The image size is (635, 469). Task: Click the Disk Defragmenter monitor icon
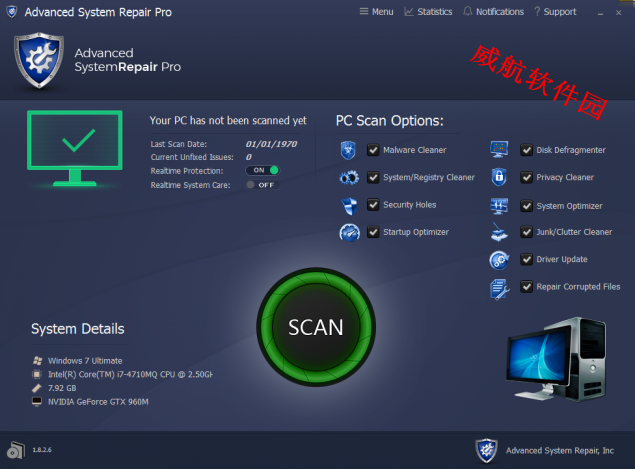click(x=499, y=149)
